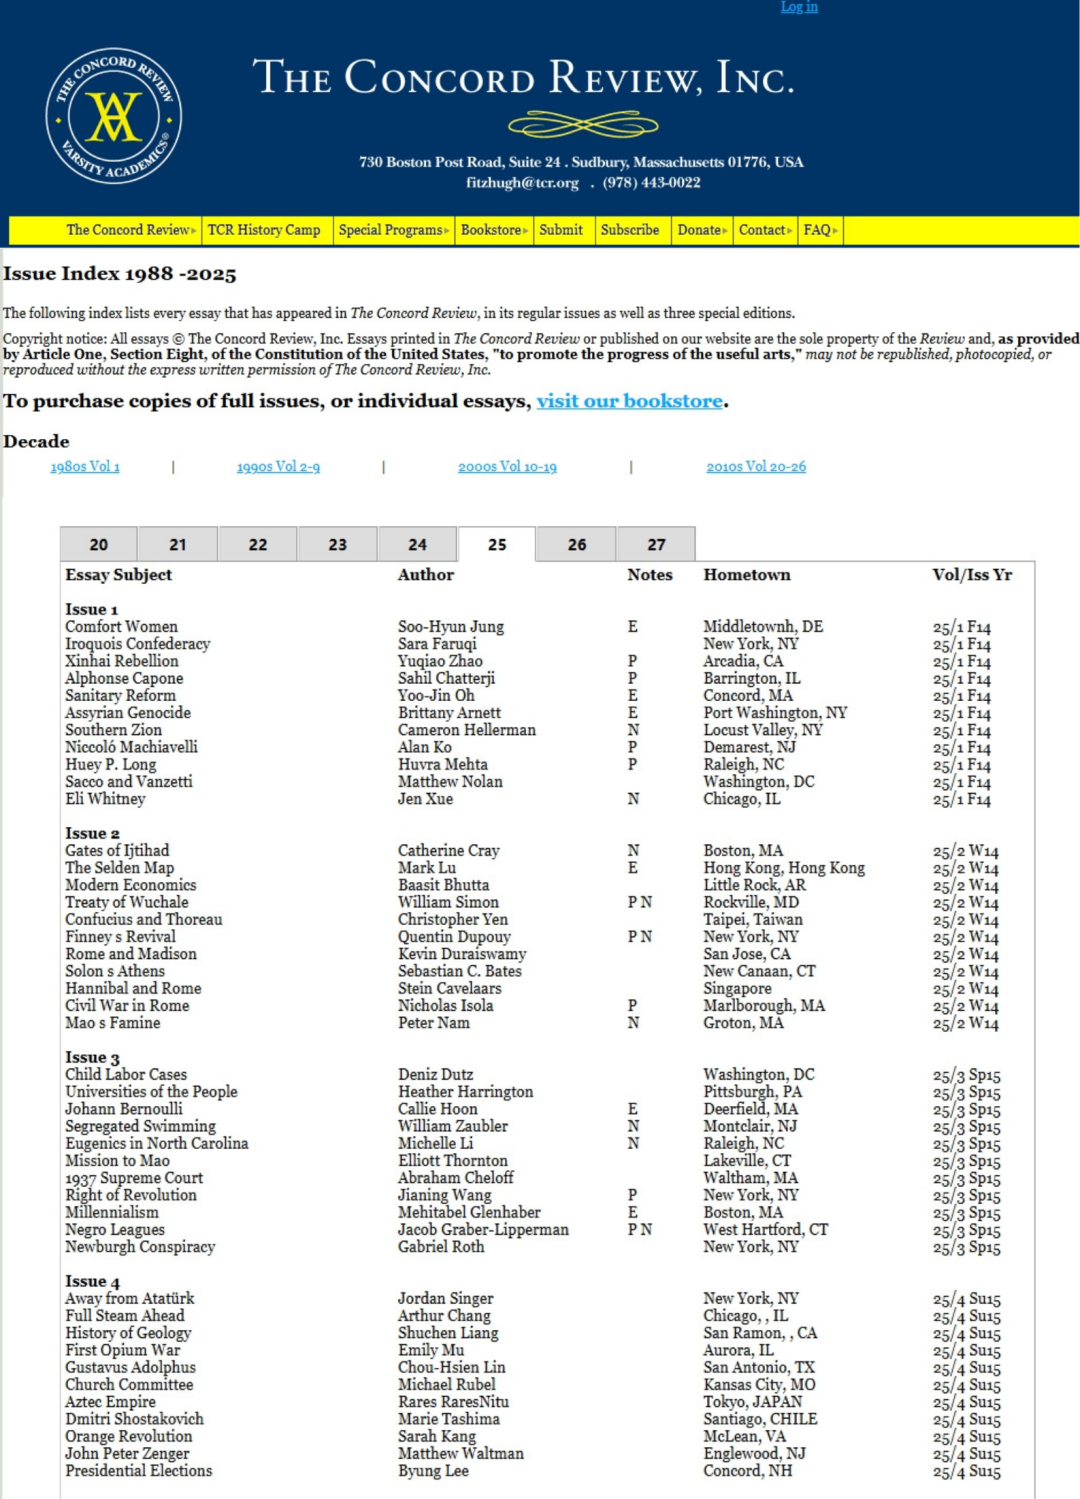
Task: Click the 'Johann Bernoulli' essay subject
Action: pyautogui.click(x=124, y=1109)
